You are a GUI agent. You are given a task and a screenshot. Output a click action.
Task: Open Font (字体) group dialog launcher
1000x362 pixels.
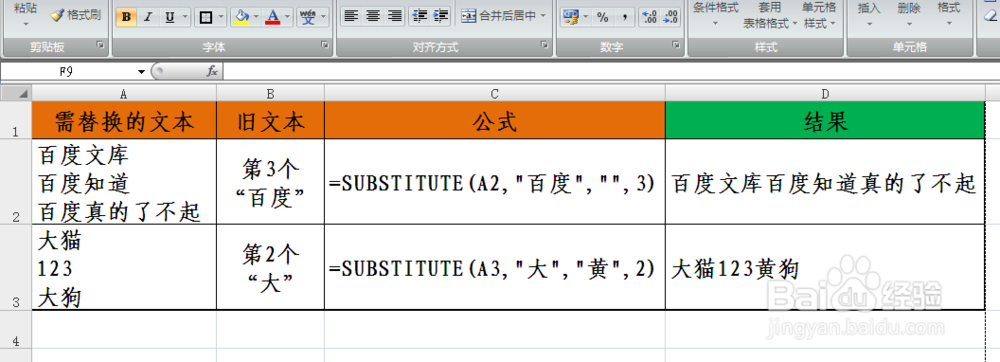pyautogui.click(x=325, y=45)
